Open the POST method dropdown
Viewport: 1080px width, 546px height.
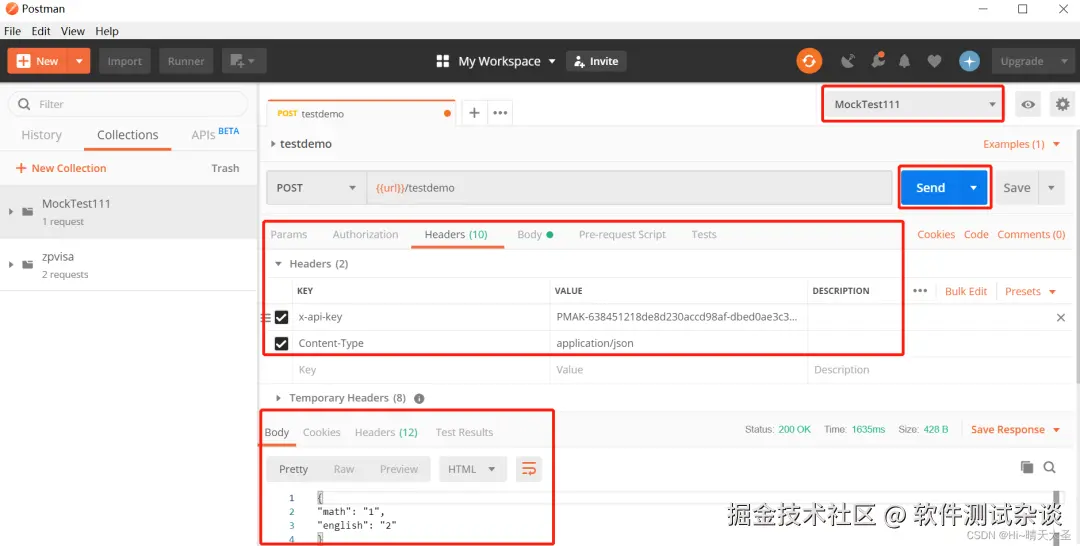316,188
